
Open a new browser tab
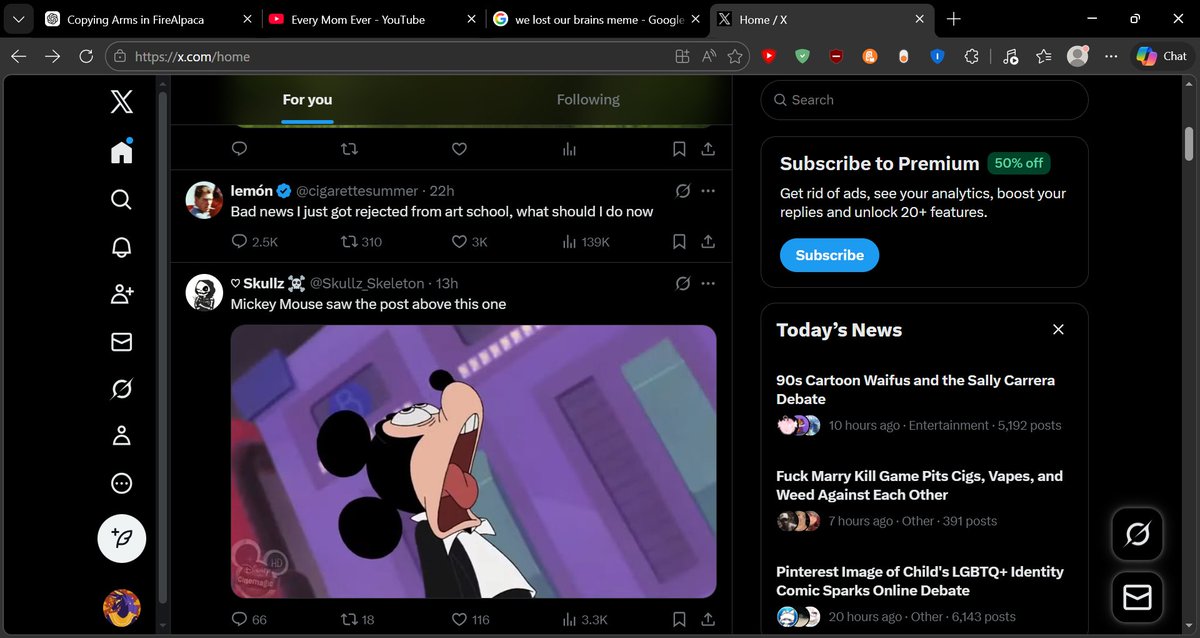tap(954, 19)
